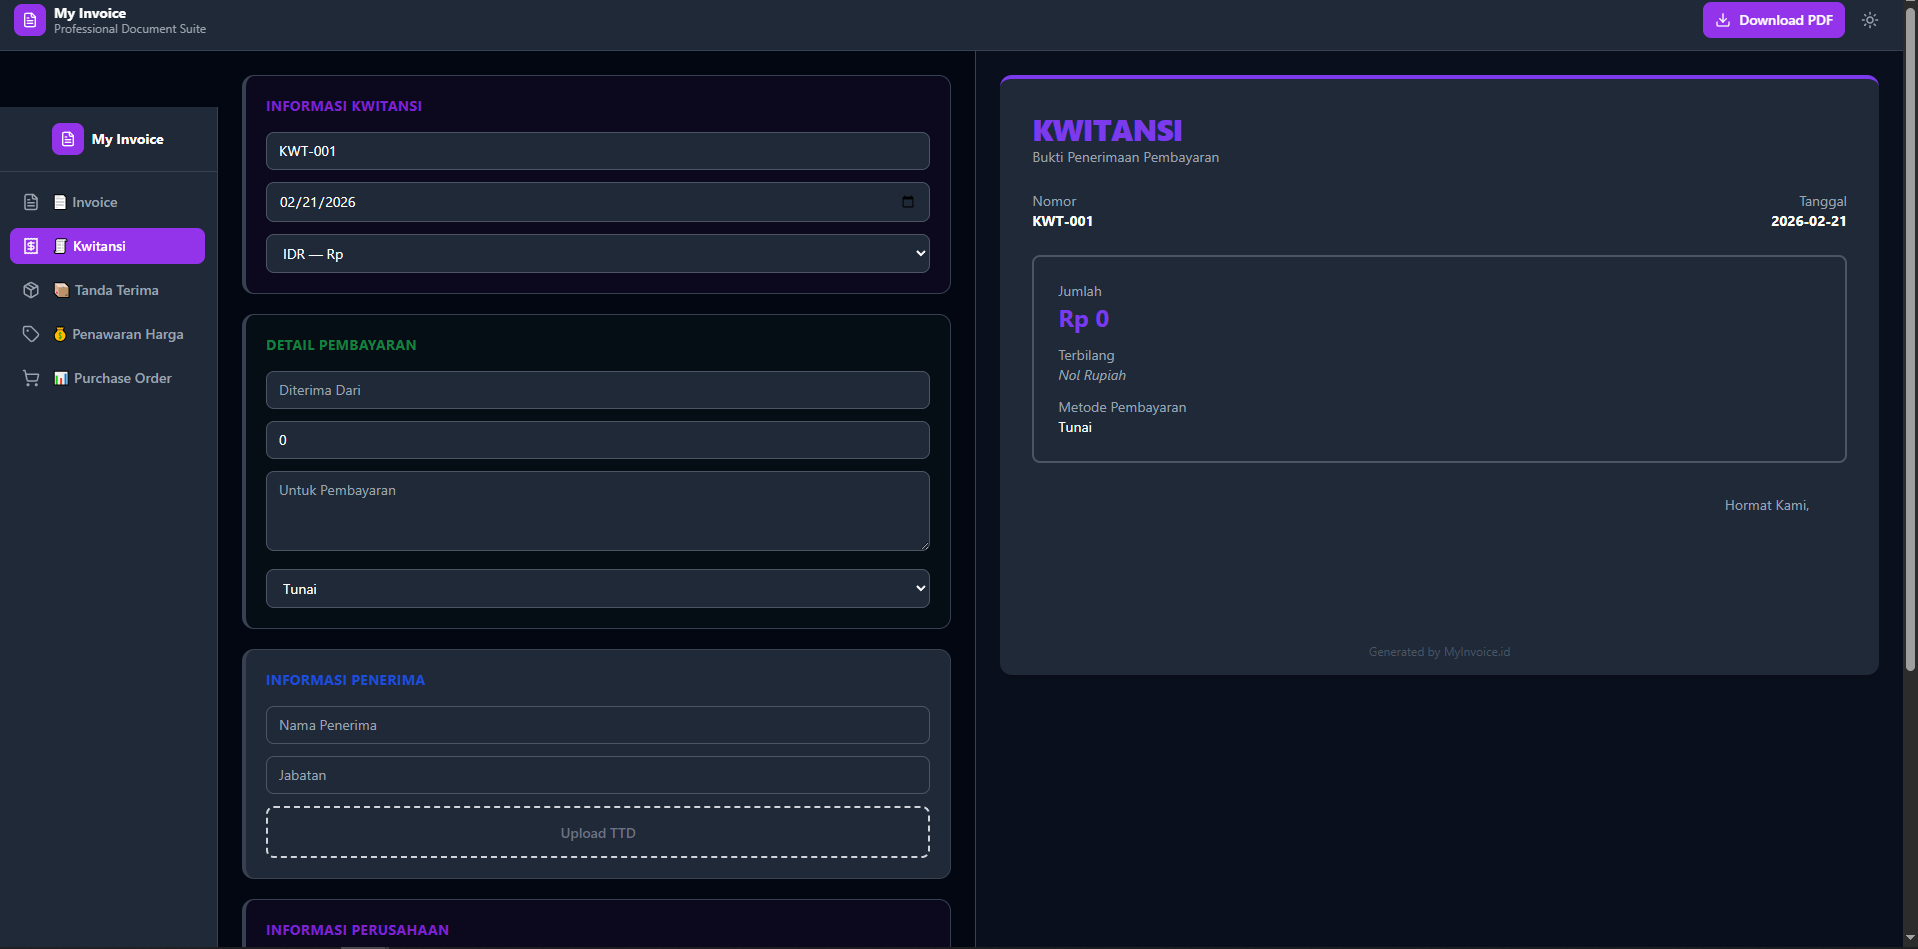Click the money bag emoji in Penawaran Harga
This screenshot has width=1918, height=949.
60,334
